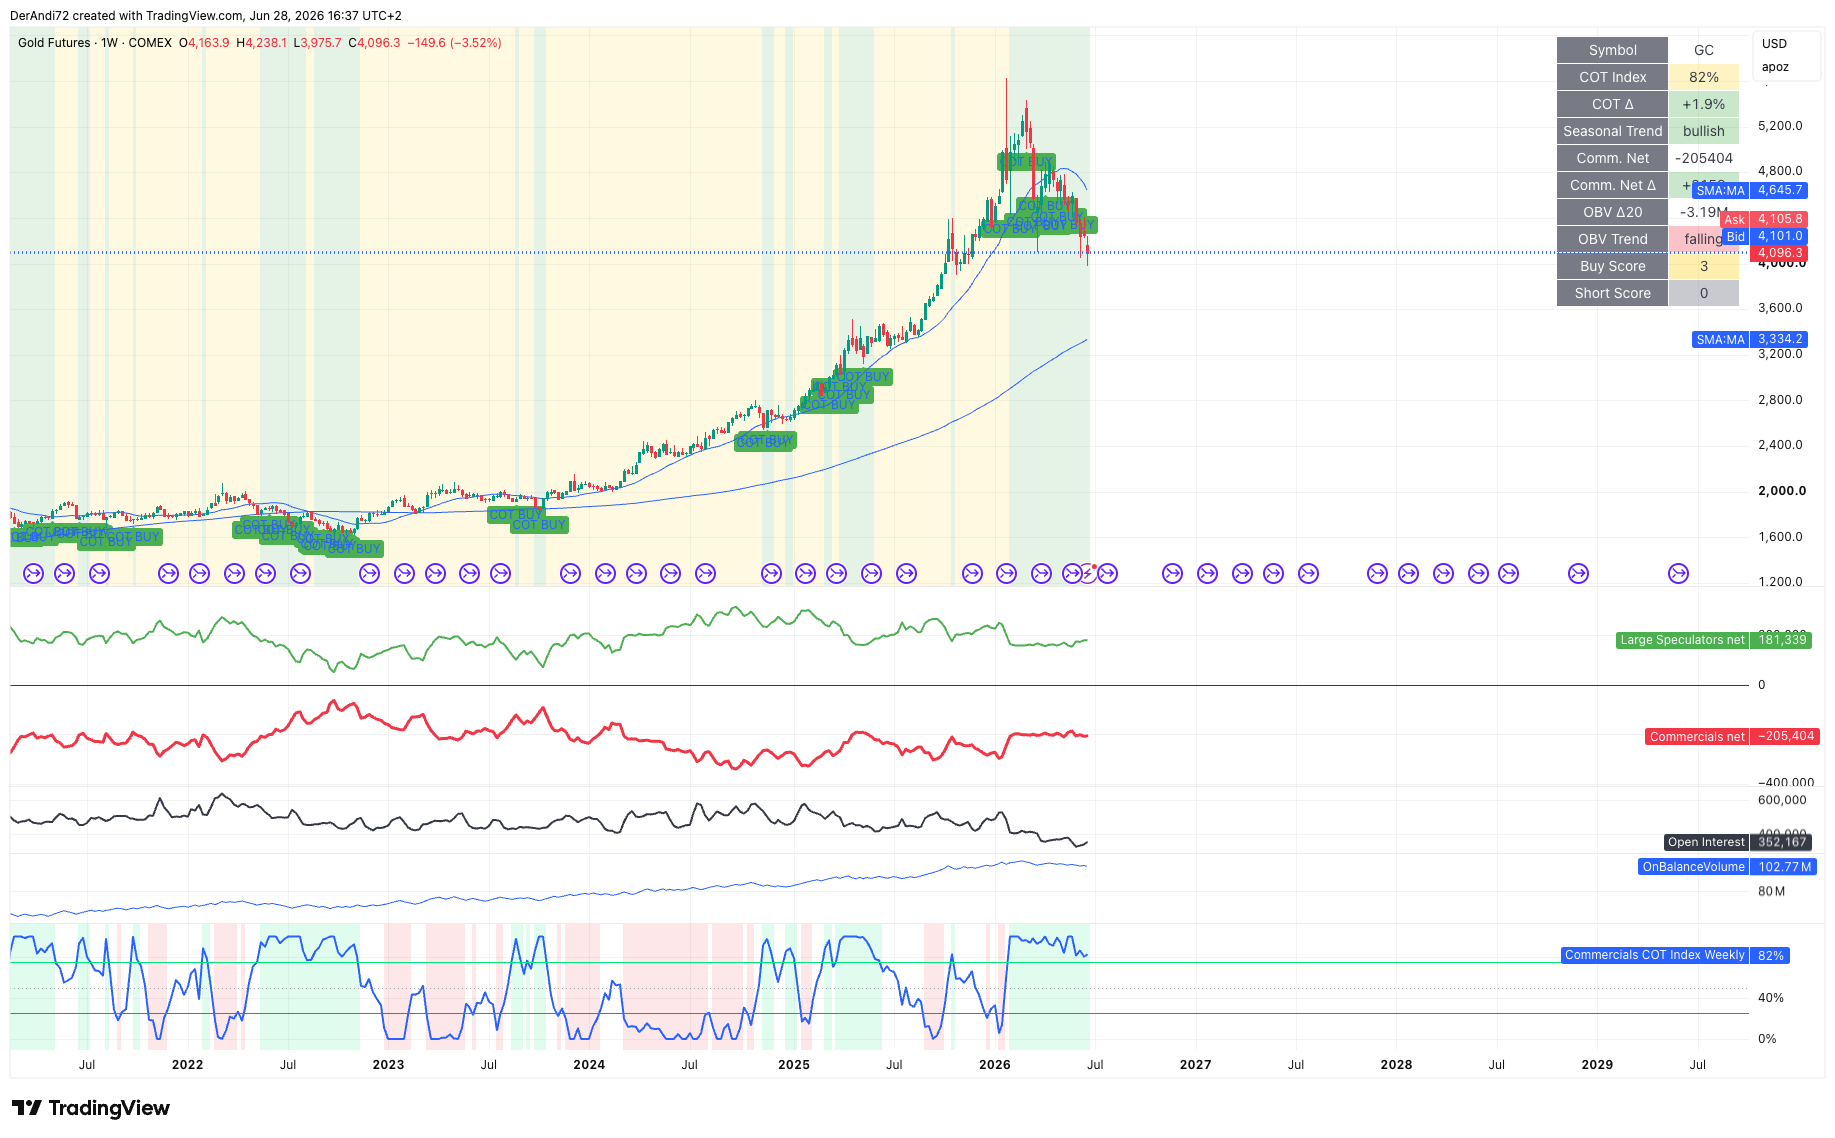Screen dimensions: 1835x1138
Task: Click the bullish seasonal trend value
Action: tap(1704, 131)
